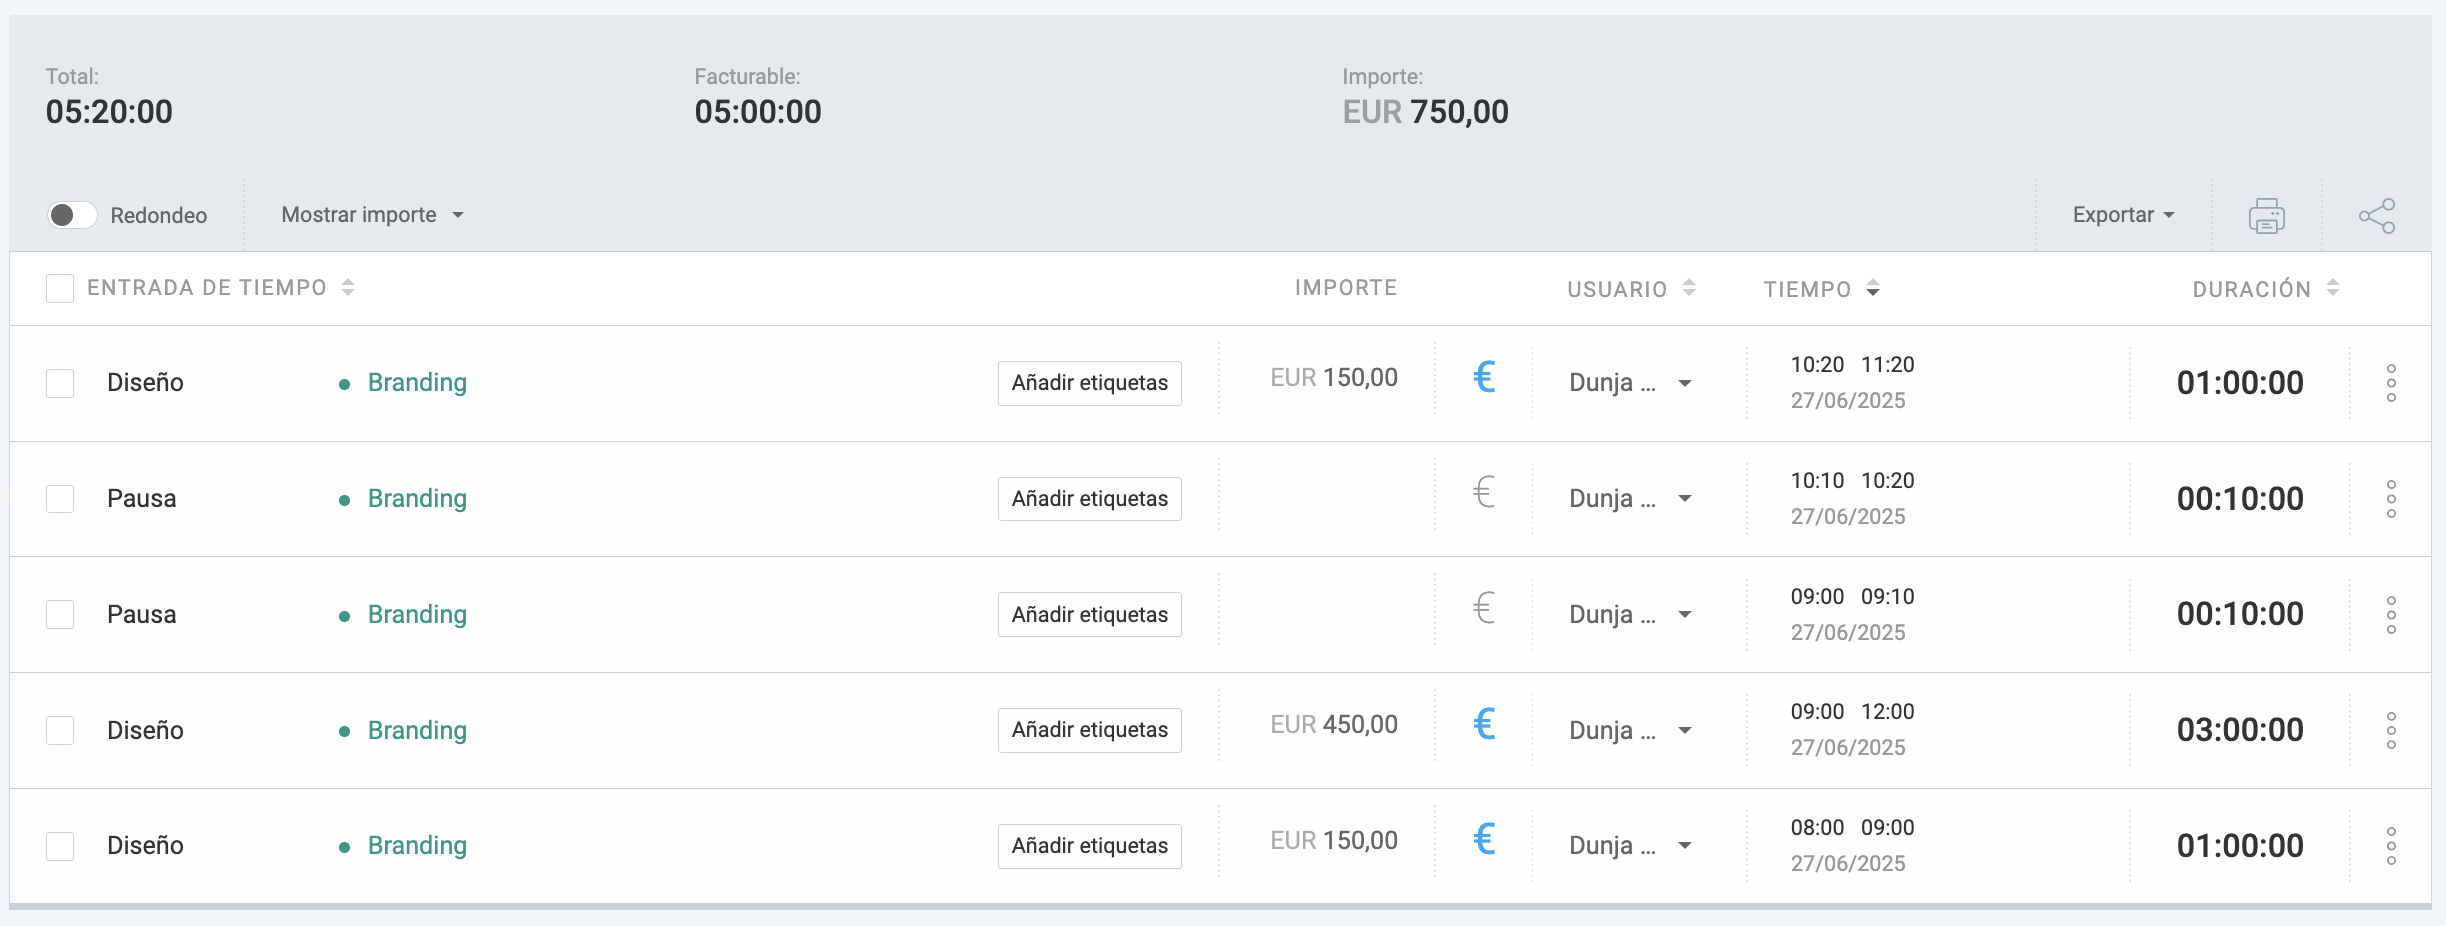
Task: Add tags to 10:10–10:20 Pausa entry
Action: coord(1089,499)
